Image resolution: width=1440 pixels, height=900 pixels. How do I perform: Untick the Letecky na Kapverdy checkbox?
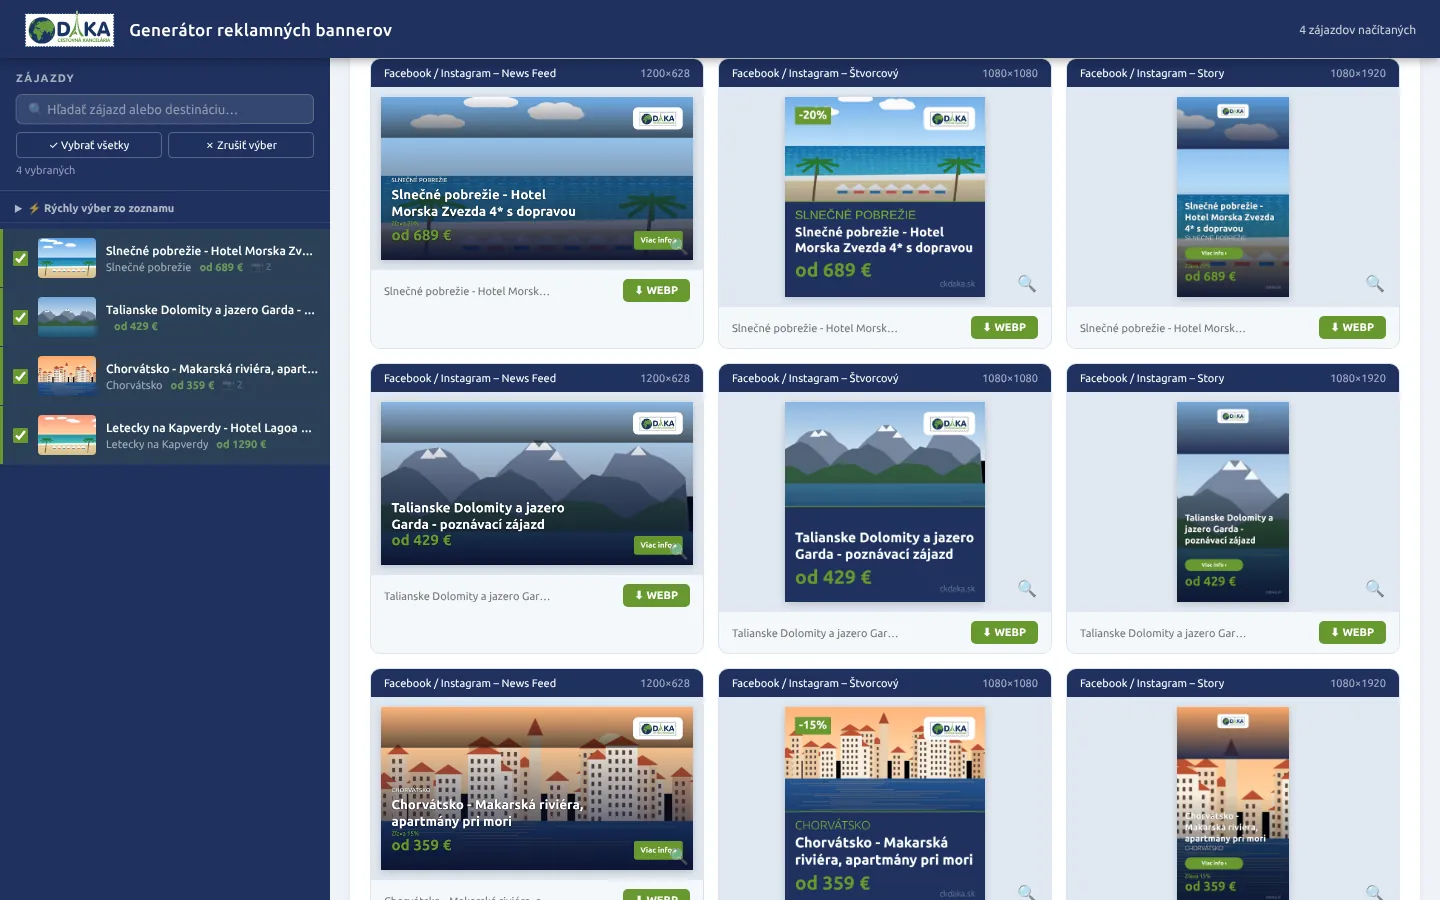point(20,435)
